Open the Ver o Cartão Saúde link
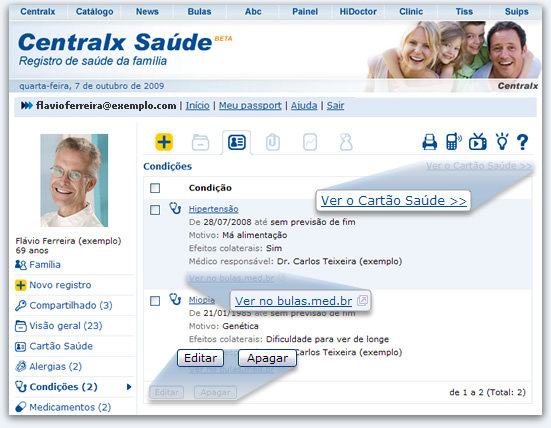 point(394,200)
